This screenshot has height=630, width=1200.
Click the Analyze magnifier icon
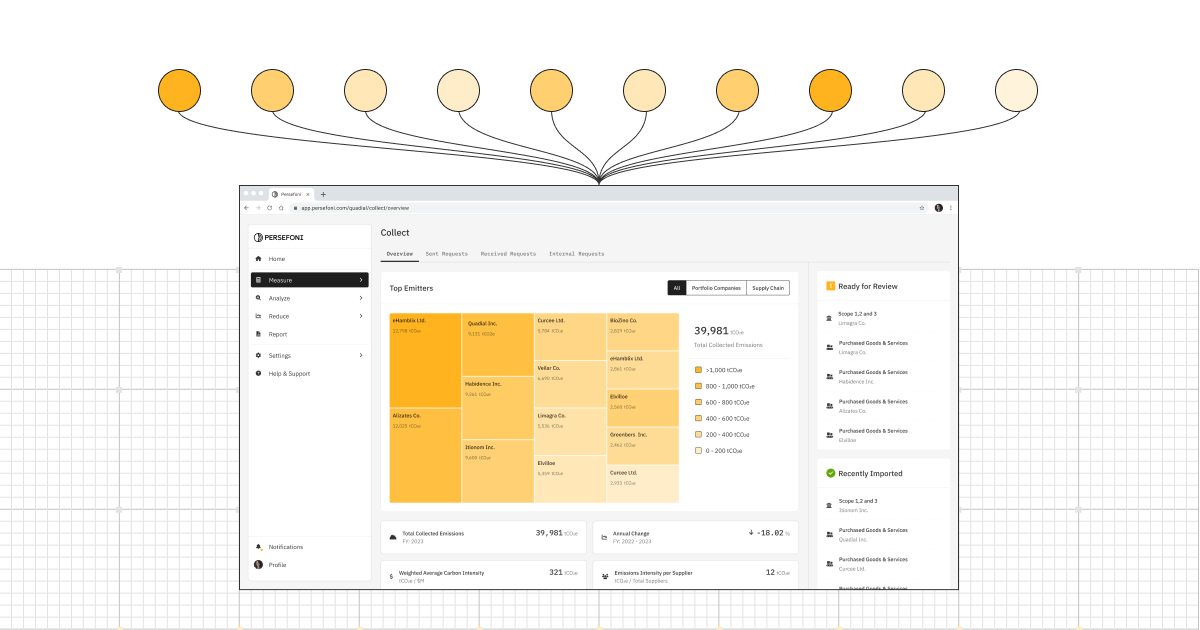[x=258, y=298]
